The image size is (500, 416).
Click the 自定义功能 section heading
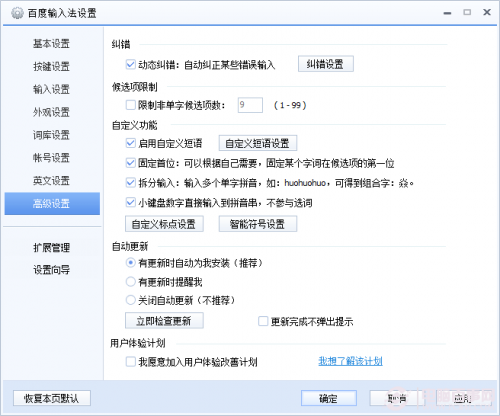coord(134,125)
